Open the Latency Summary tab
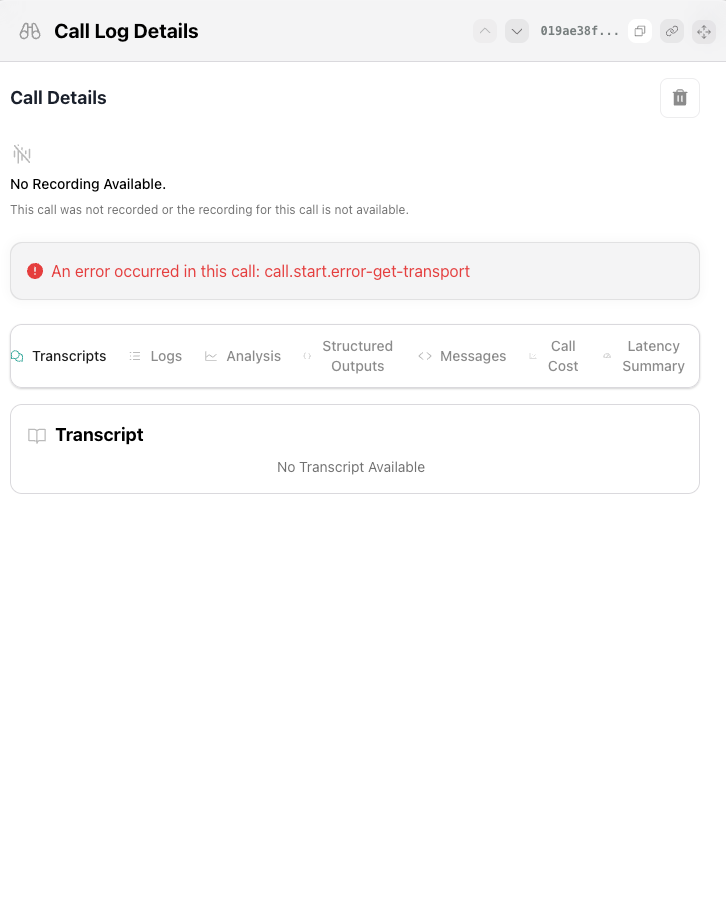 pyautogui.click(x=644, y=356)
